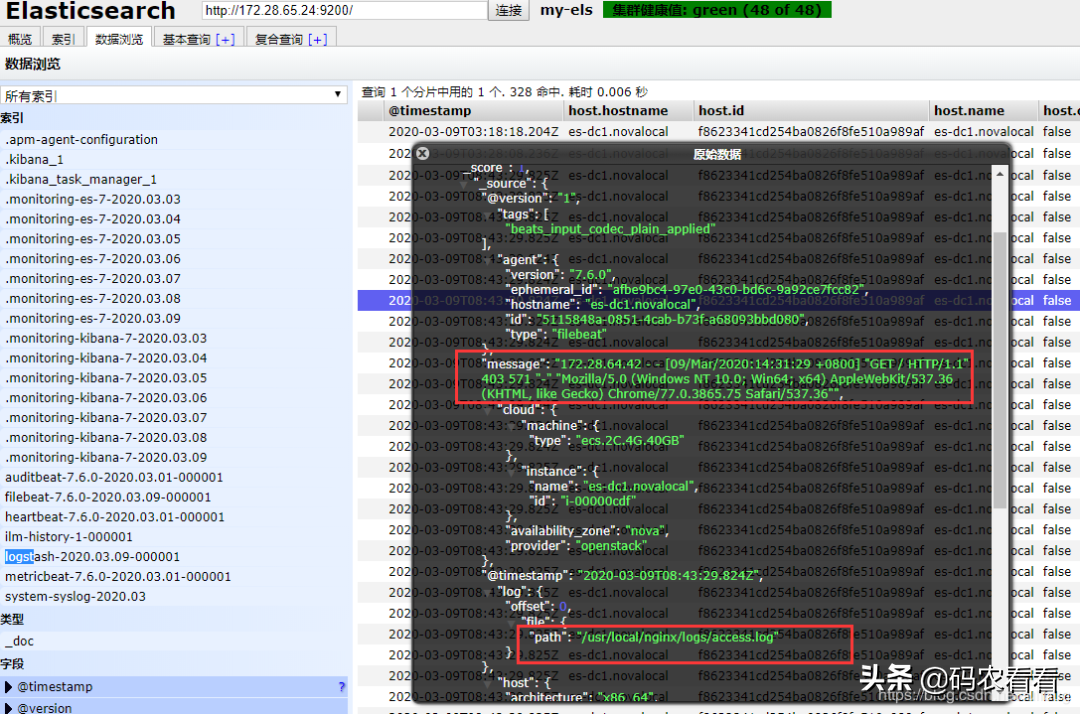Select index .monitoring-es-7-2020.03.09
The width and height of the screenshot is (1080, 714).
click(93, 319)
